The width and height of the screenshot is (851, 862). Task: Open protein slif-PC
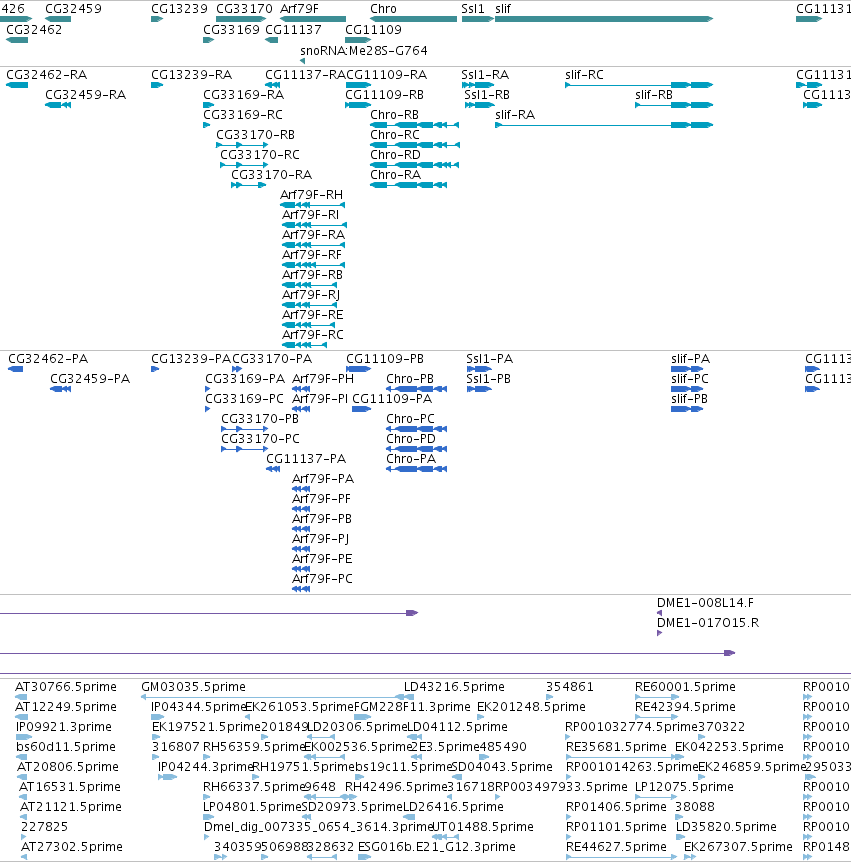pos(689,379)
